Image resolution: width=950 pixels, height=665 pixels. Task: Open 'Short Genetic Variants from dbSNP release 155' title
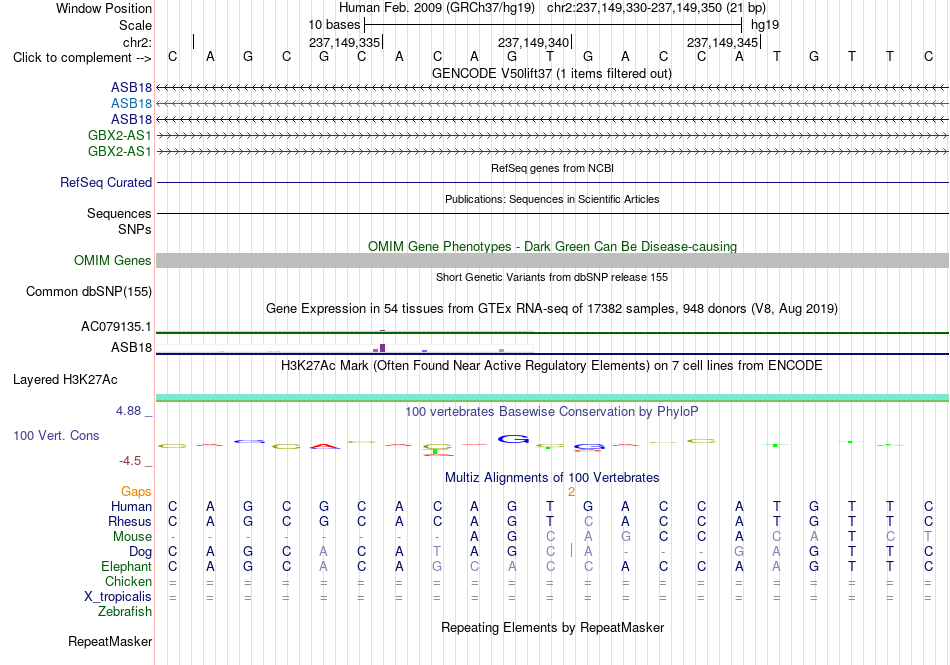tap(552, 277)
